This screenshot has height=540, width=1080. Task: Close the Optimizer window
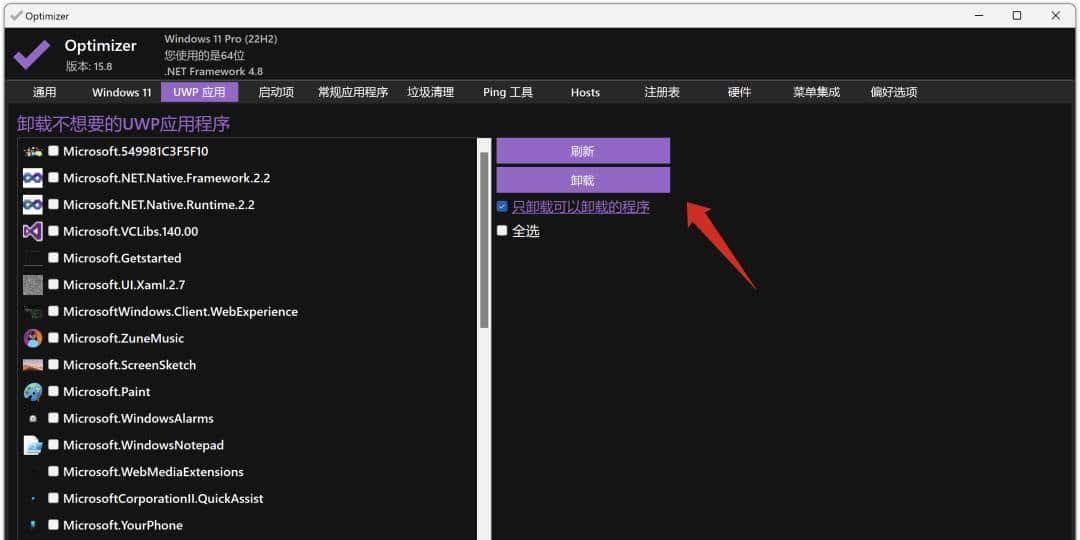click(1055, 15)
